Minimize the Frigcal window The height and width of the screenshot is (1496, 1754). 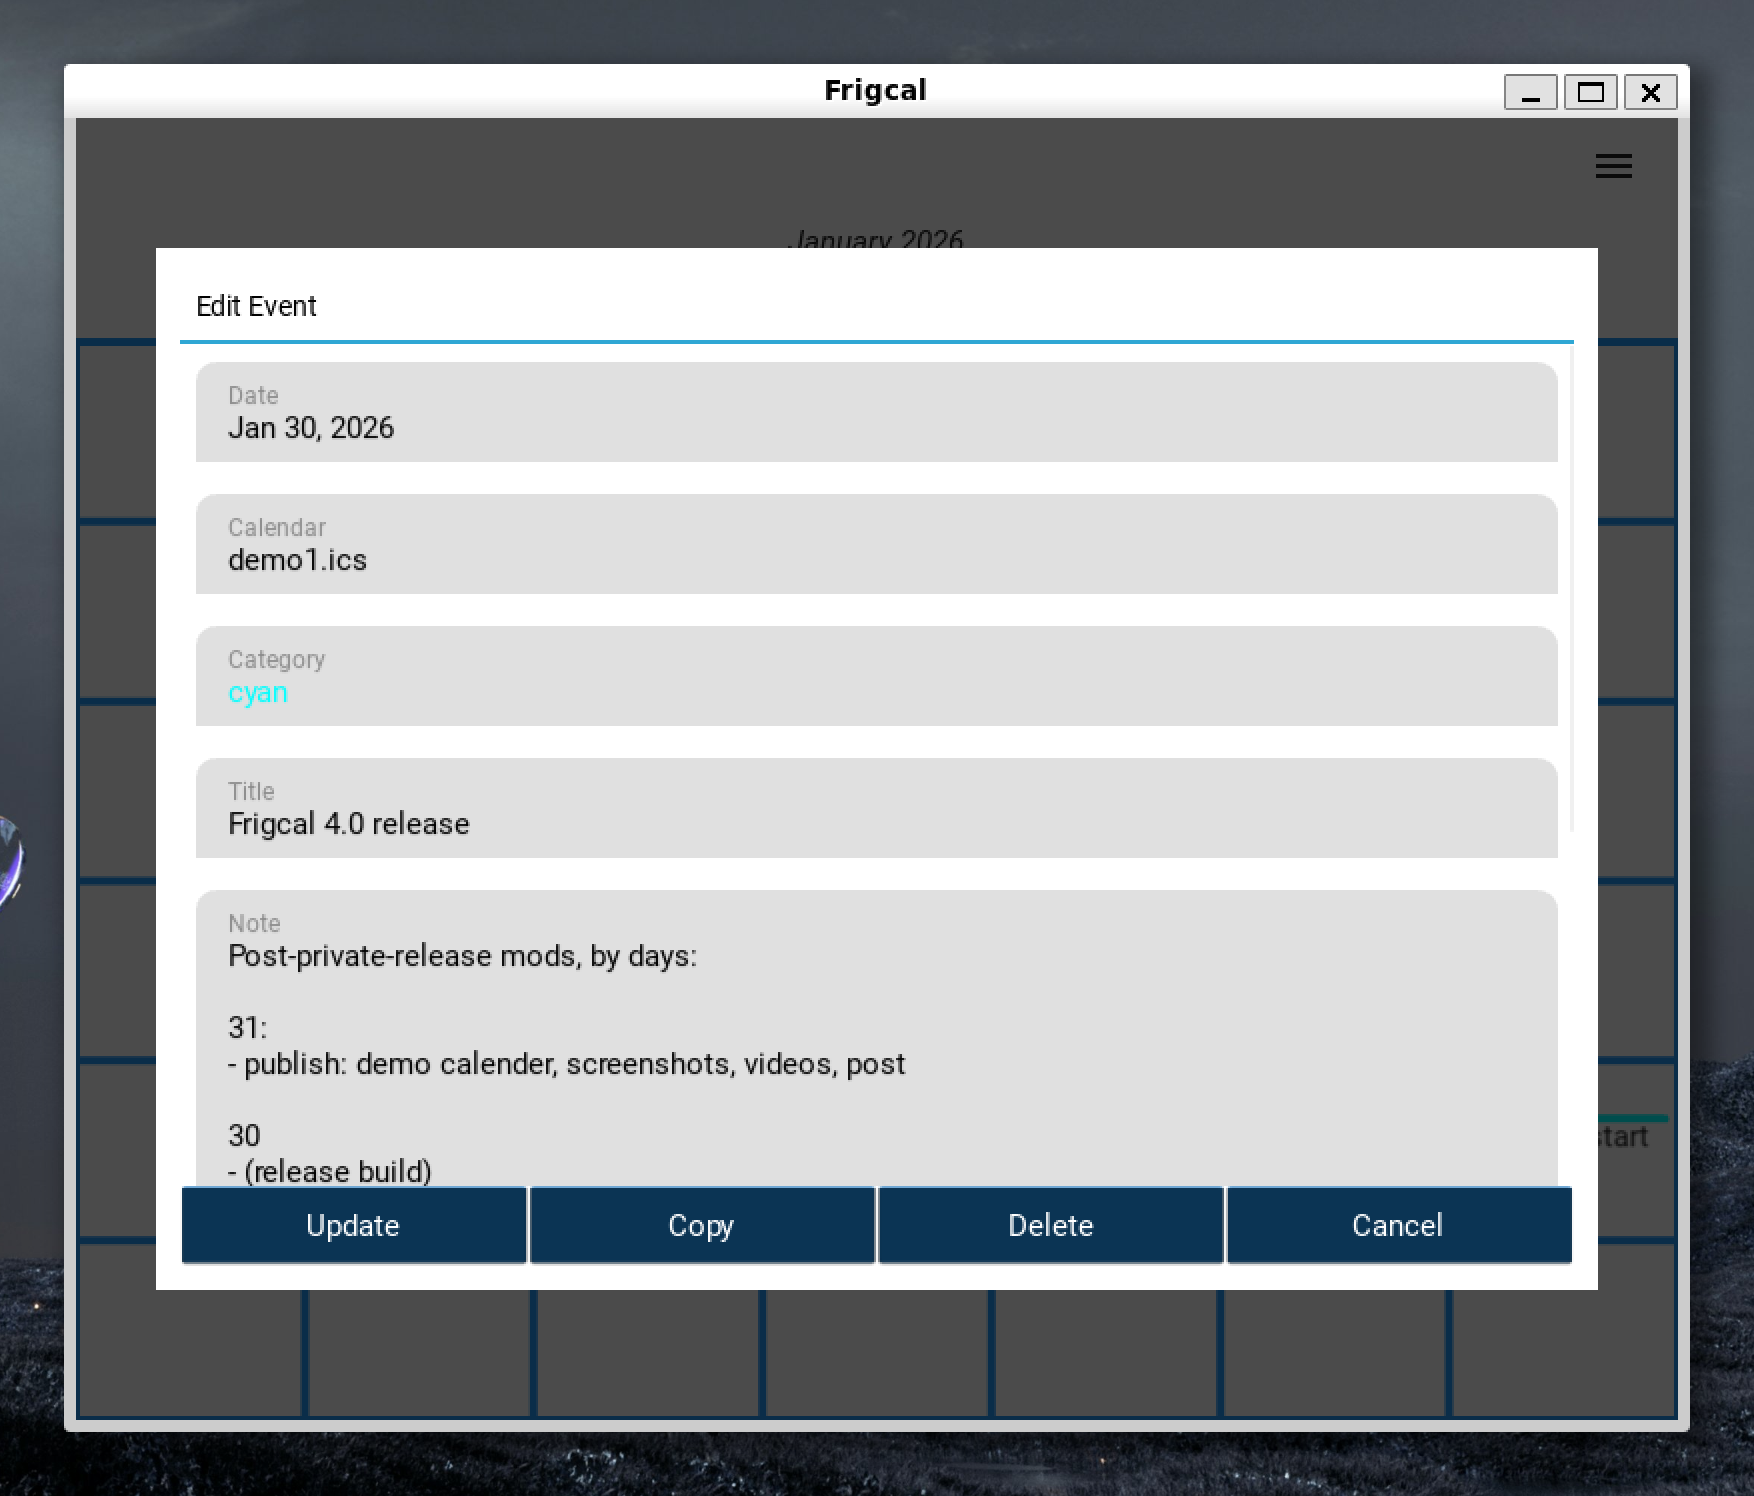coord(1530,93)
